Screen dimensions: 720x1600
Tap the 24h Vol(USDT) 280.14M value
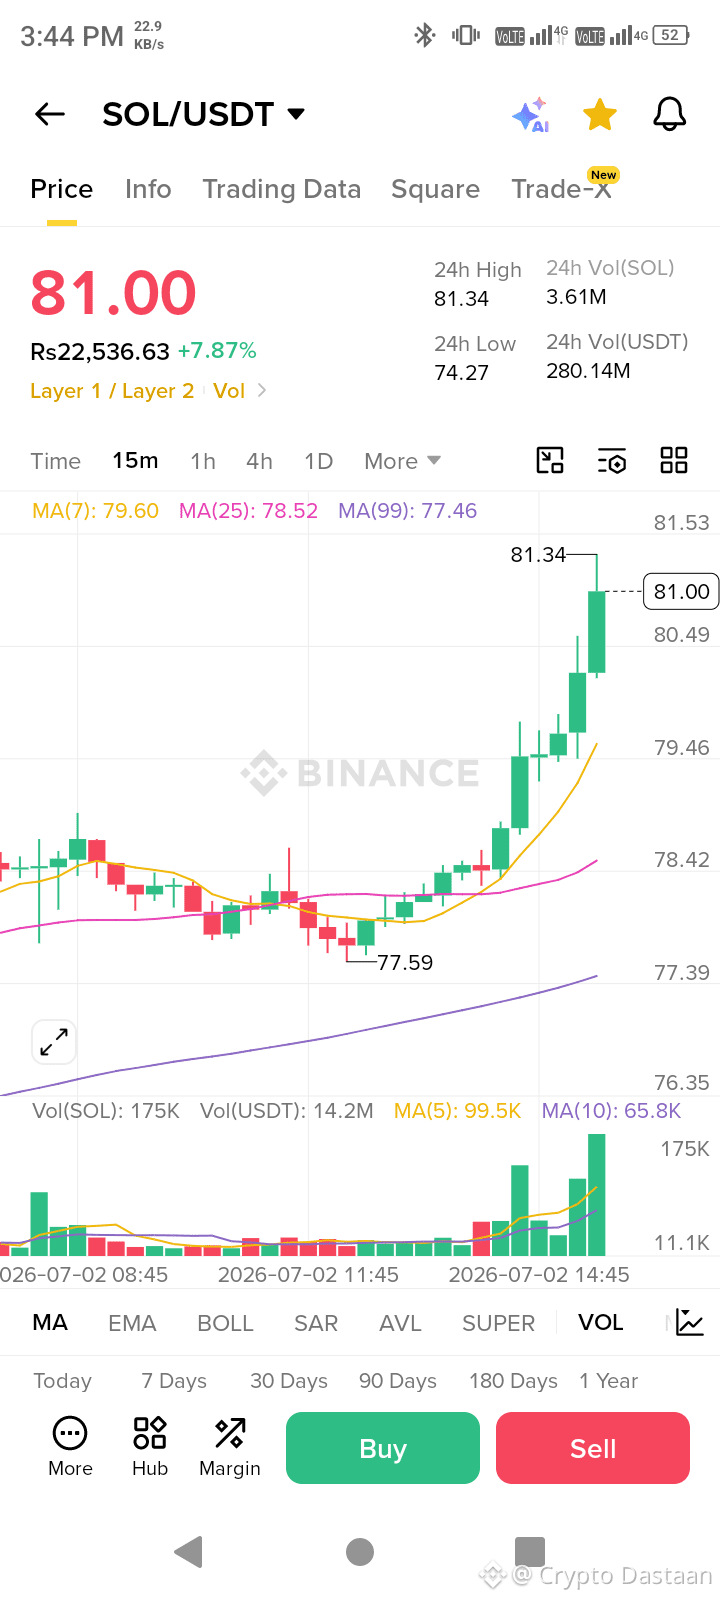point(588,371)
